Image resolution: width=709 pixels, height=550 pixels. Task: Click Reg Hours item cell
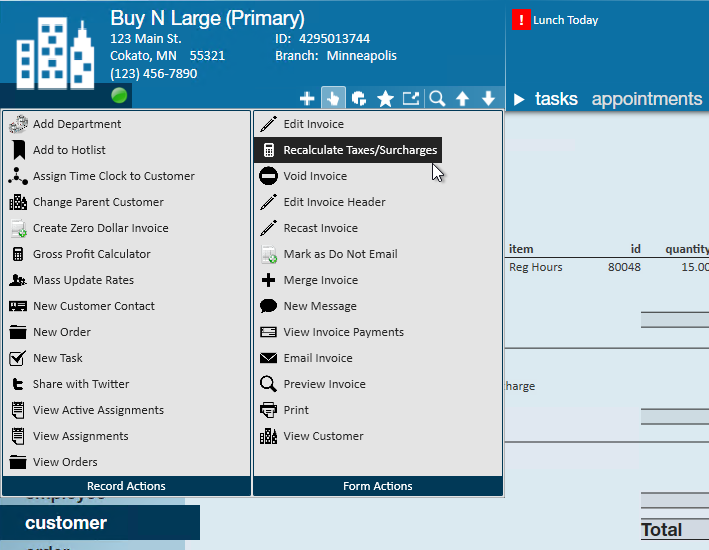pos(535,267)
